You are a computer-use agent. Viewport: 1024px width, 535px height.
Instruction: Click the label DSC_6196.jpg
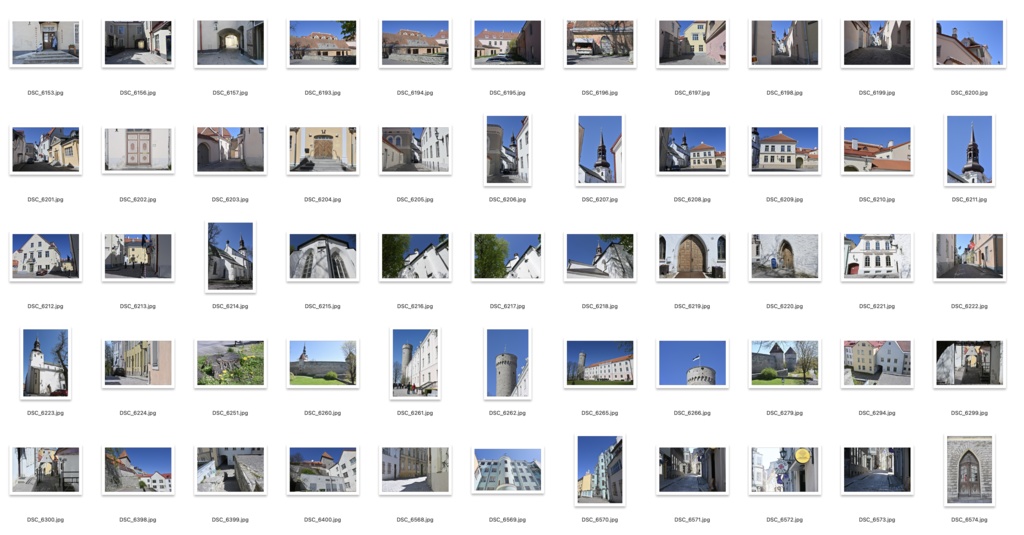coord(600,93)
